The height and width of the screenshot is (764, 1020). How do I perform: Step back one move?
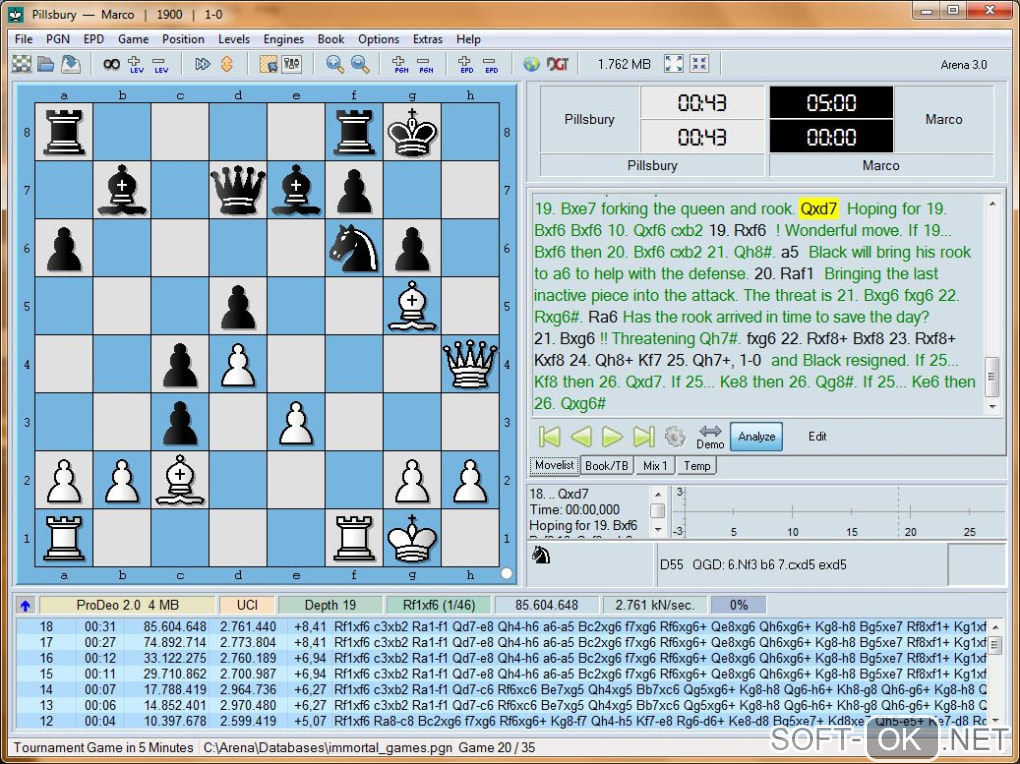click(x=581, y=437)
